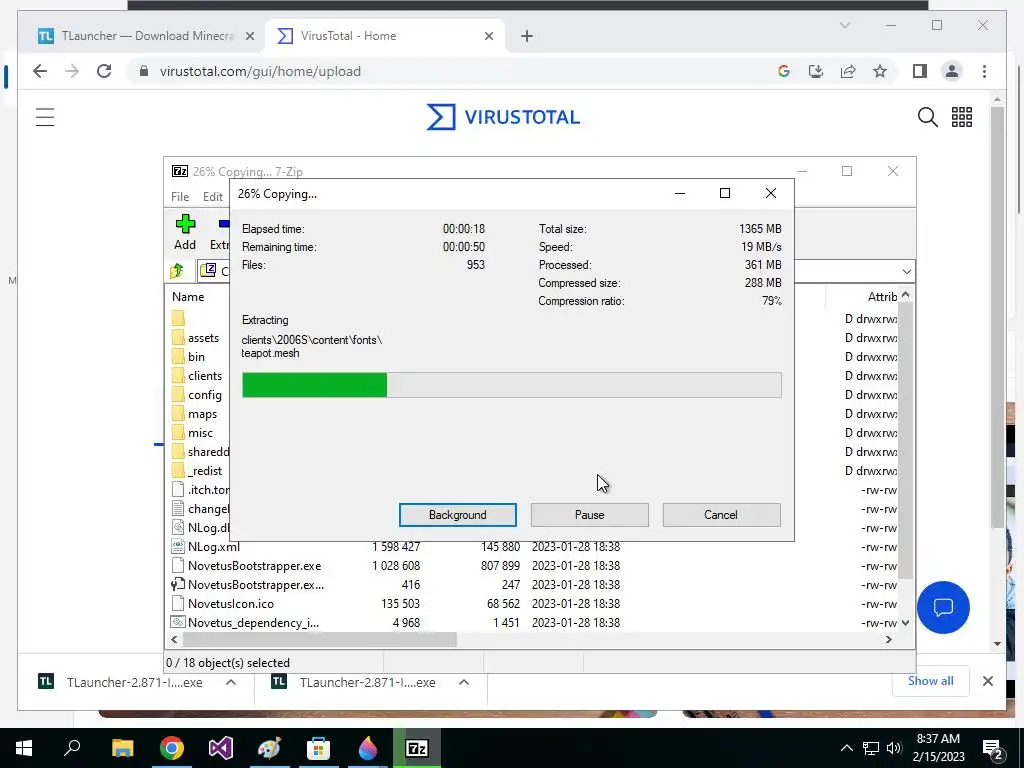This screenshot has height=768, width=1024.
Task: Send the copy operation to Background
Action: tap(457, 515)
